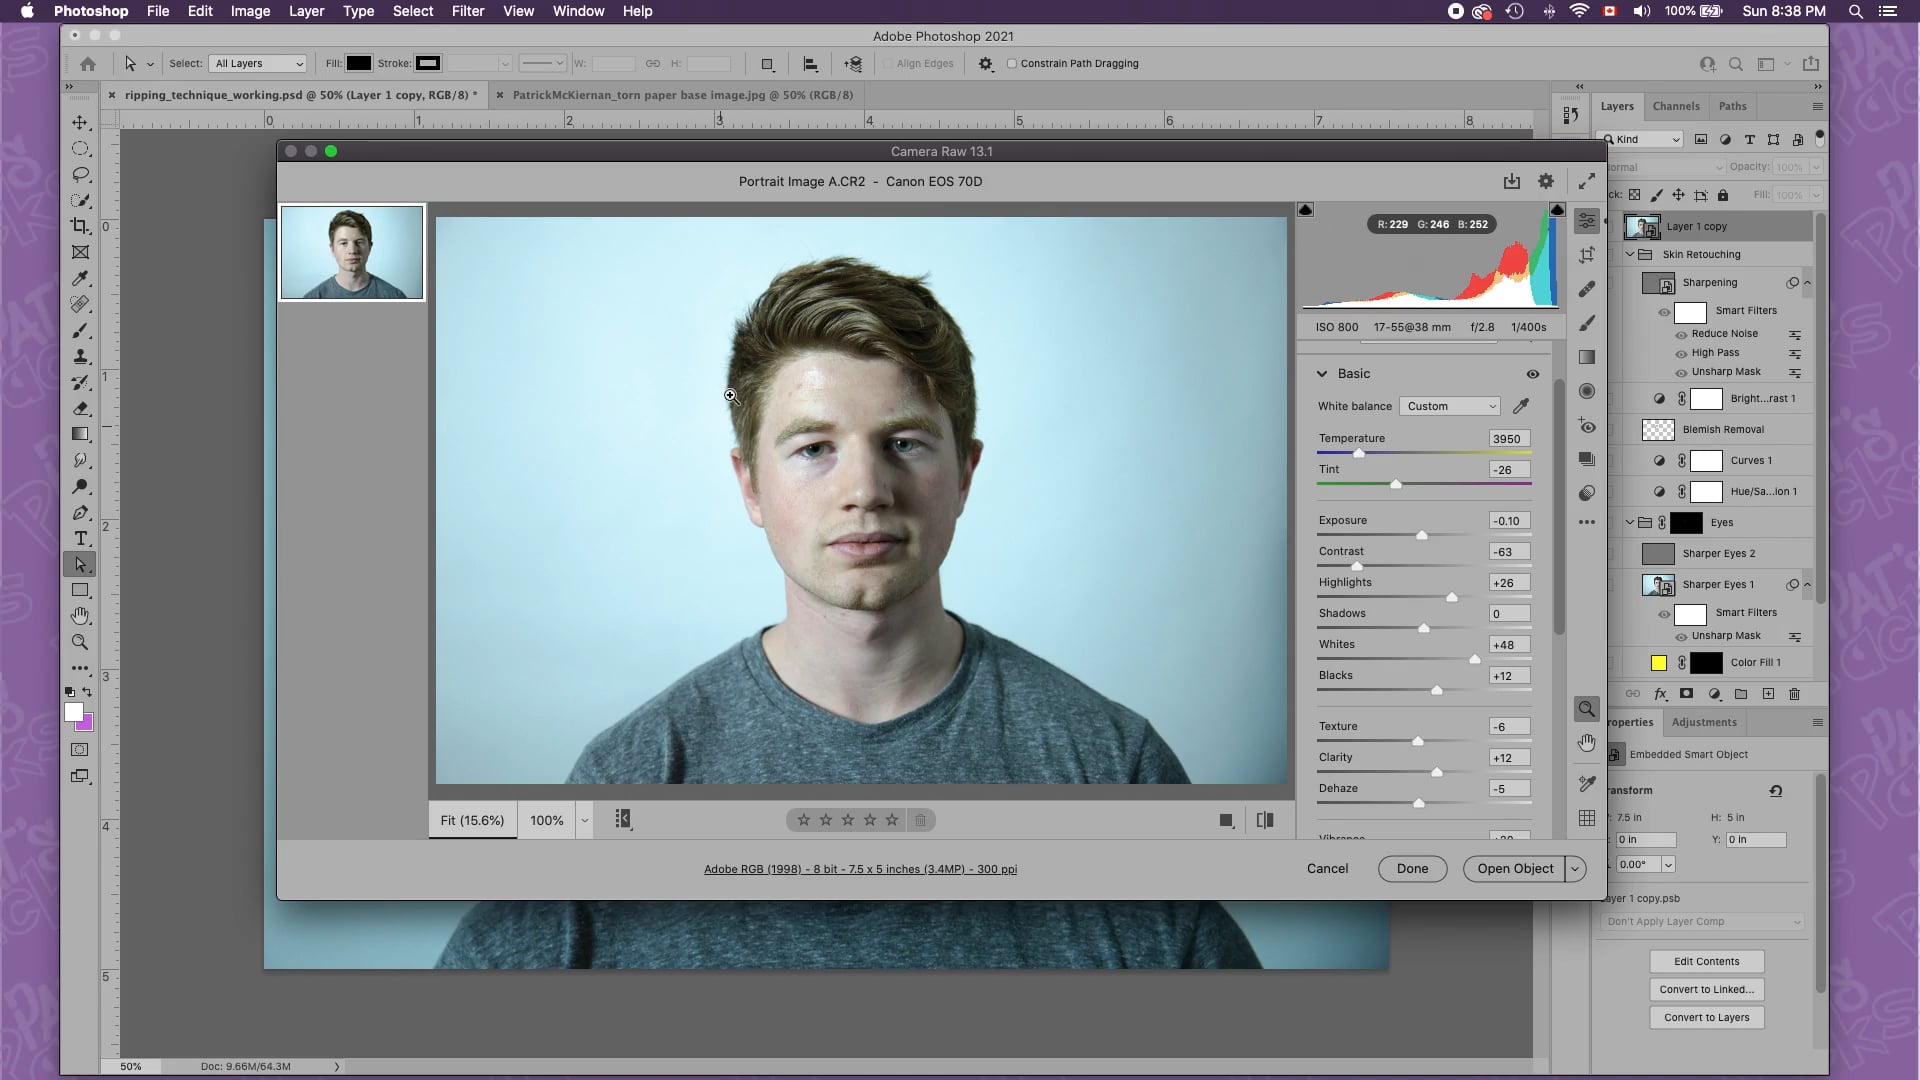Open the zoom level dropdown arrow

[x=585, y=820]
